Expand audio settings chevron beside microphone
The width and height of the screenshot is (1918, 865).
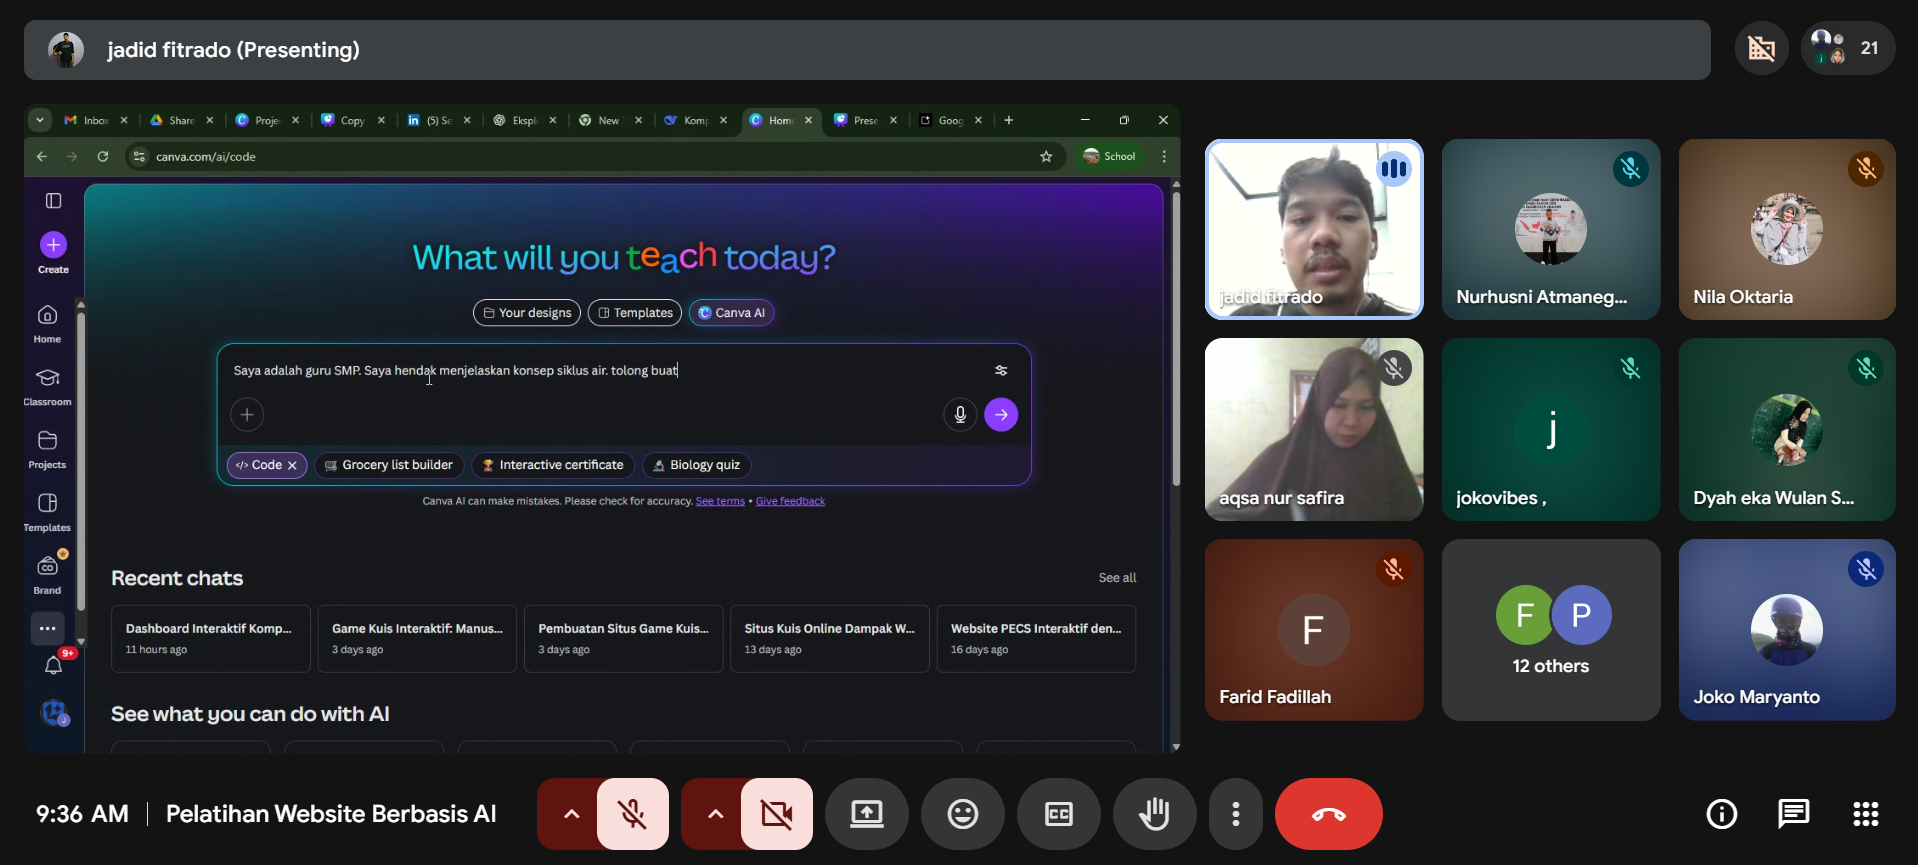tap(571, 814)
